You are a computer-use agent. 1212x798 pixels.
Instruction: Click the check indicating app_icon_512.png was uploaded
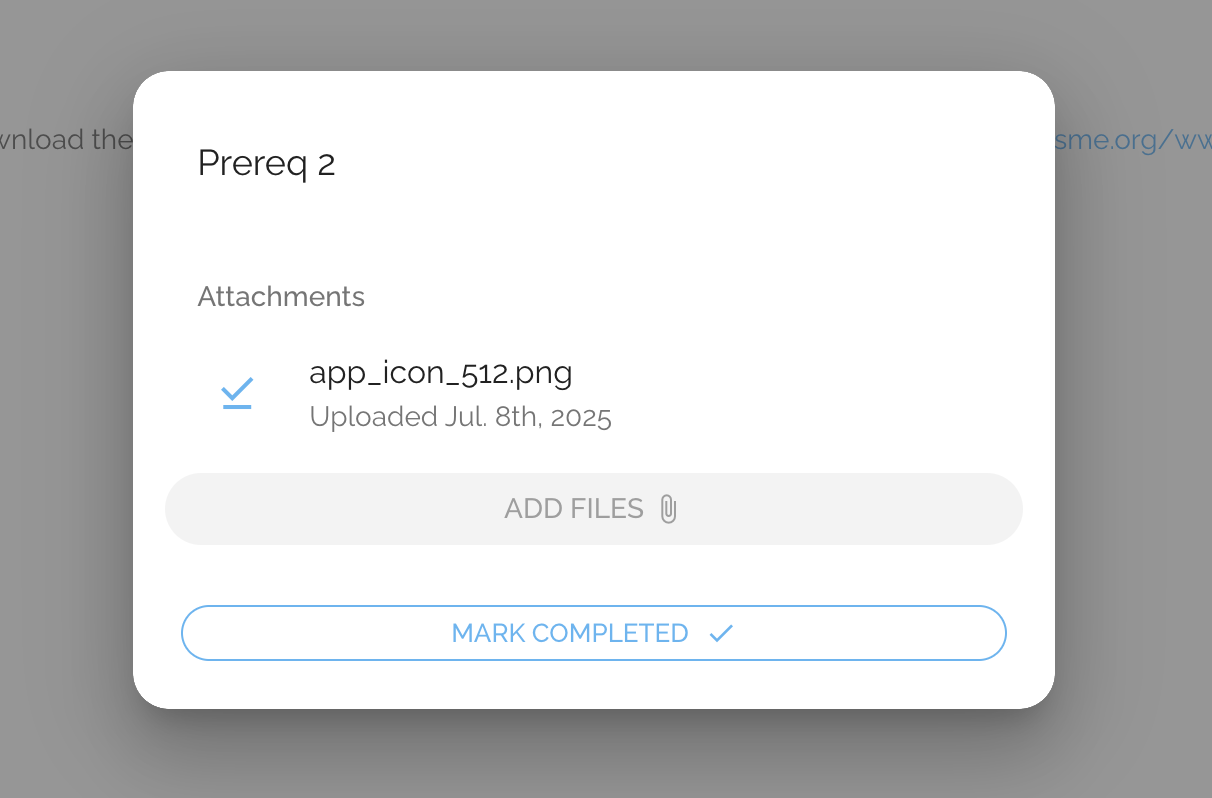click(x=237, y=392)
